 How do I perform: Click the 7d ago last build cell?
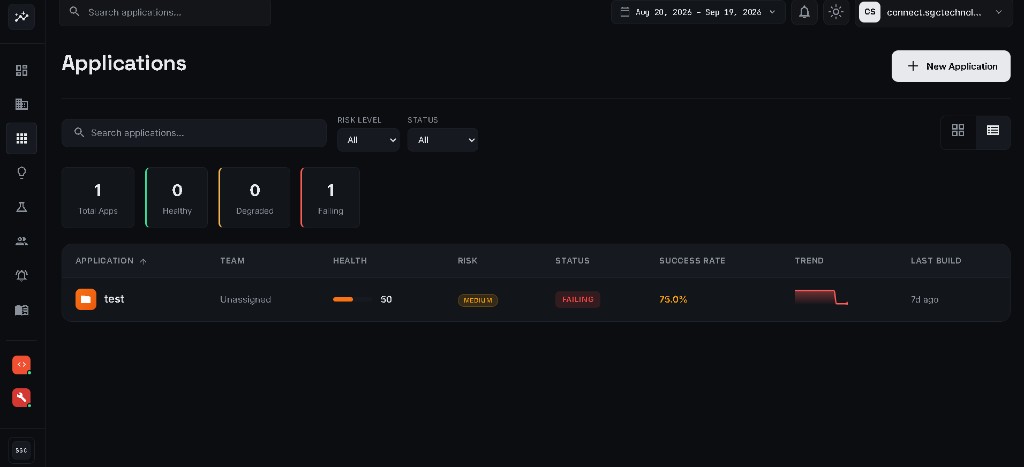click(x=925, y=300)
